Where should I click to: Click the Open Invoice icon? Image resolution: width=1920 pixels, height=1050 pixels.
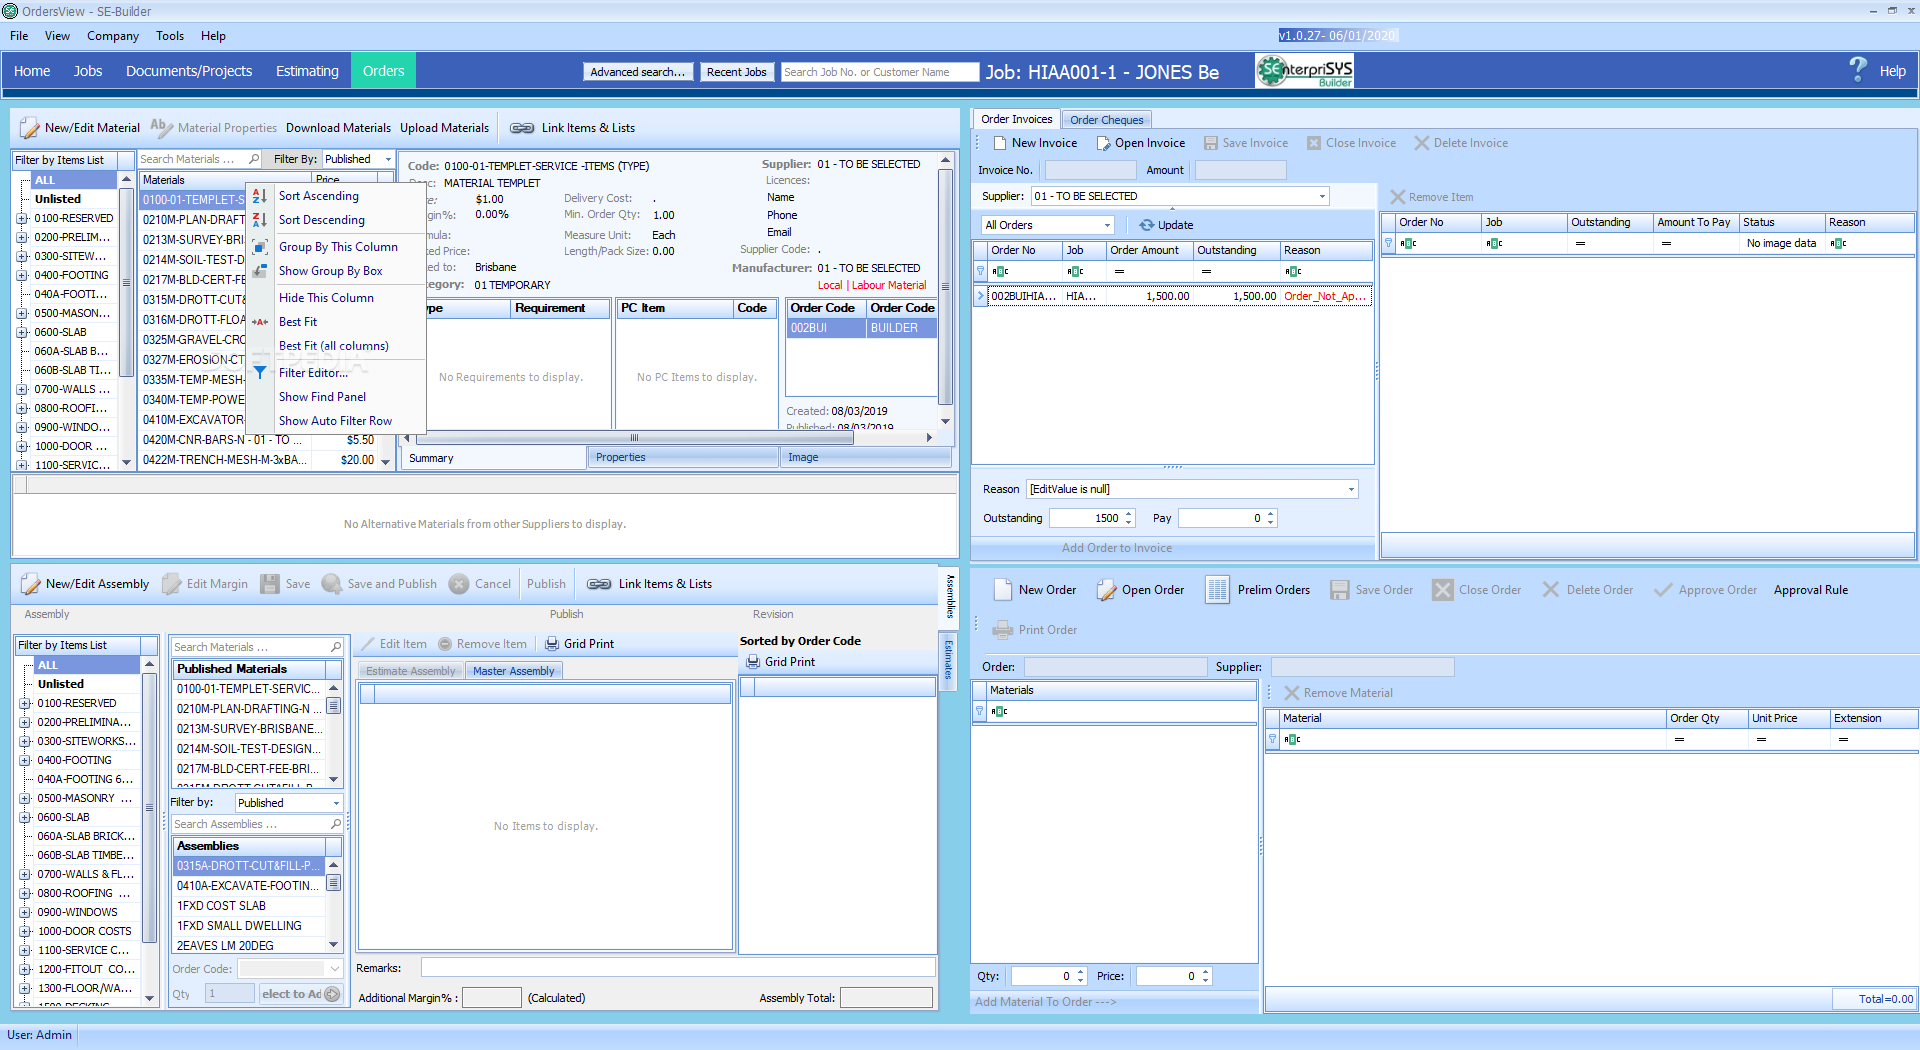click(1103, 143)
